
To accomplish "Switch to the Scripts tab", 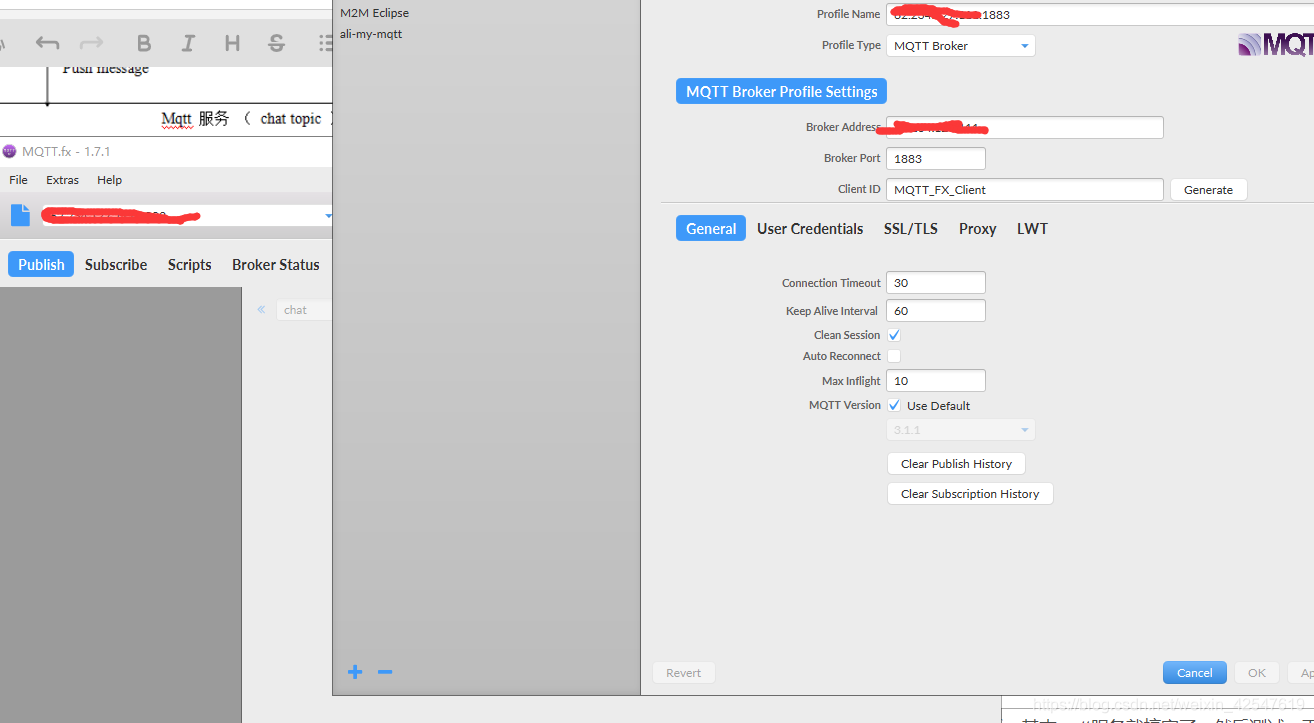I will 189,264.
